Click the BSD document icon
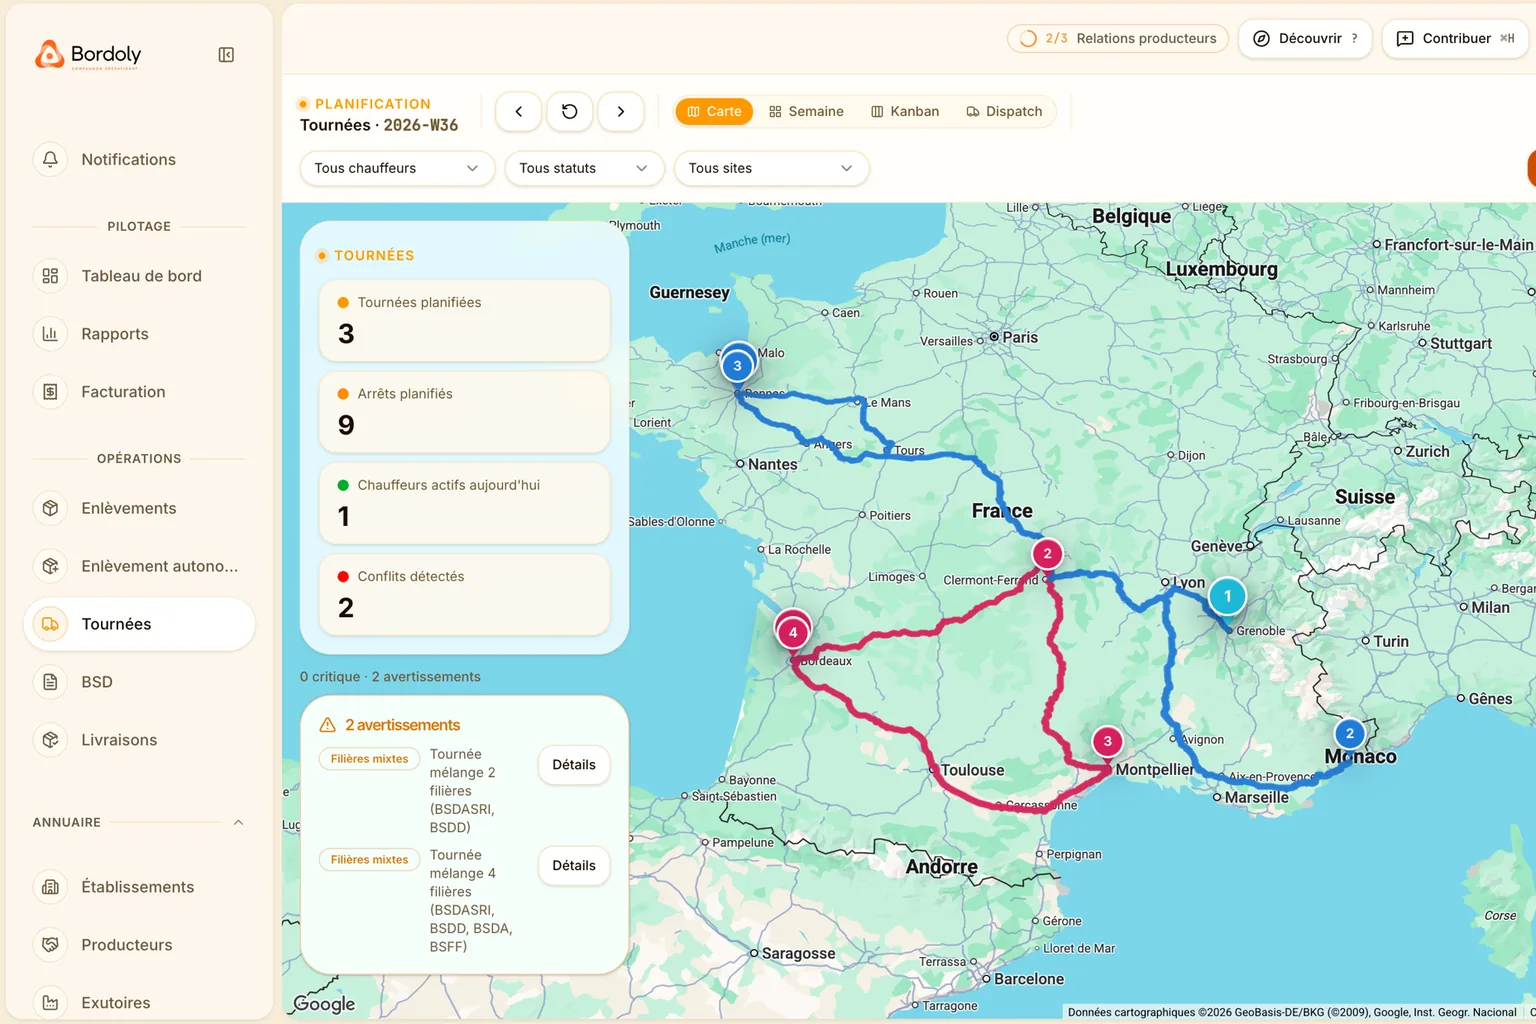Screen dimensions: 1536x1024 50,682
